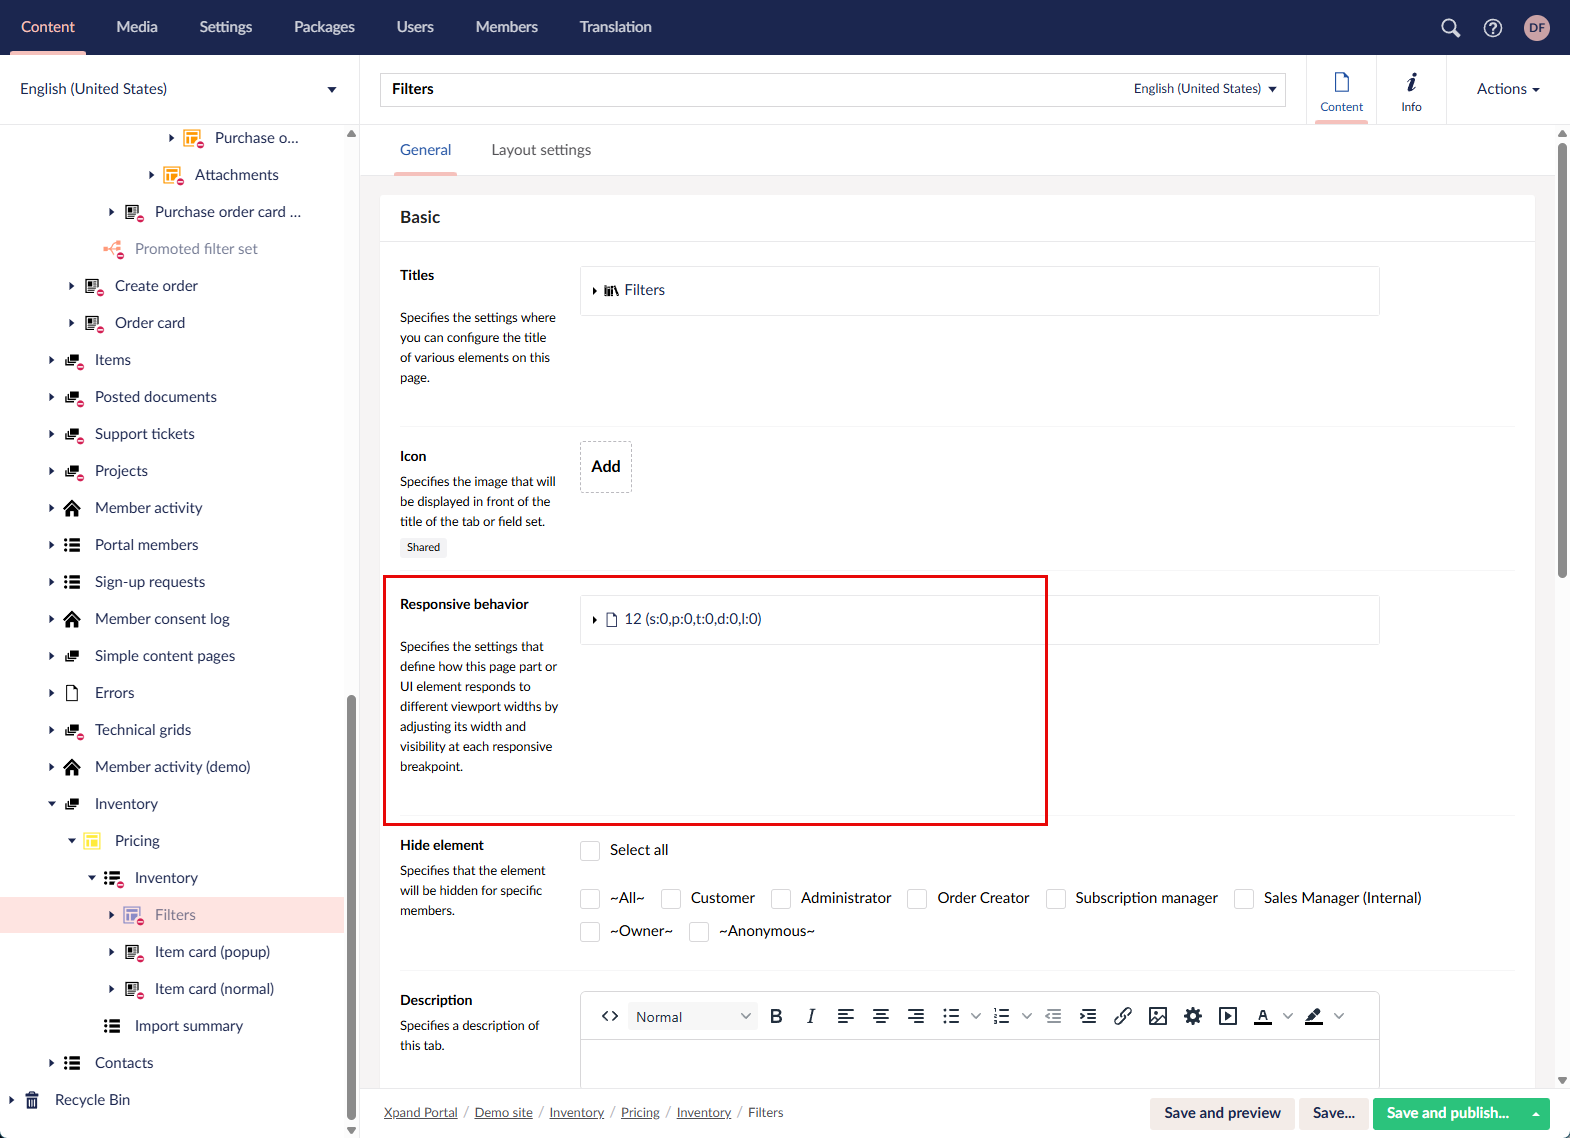Select Item card (popup) in tree

coord(212,952)
